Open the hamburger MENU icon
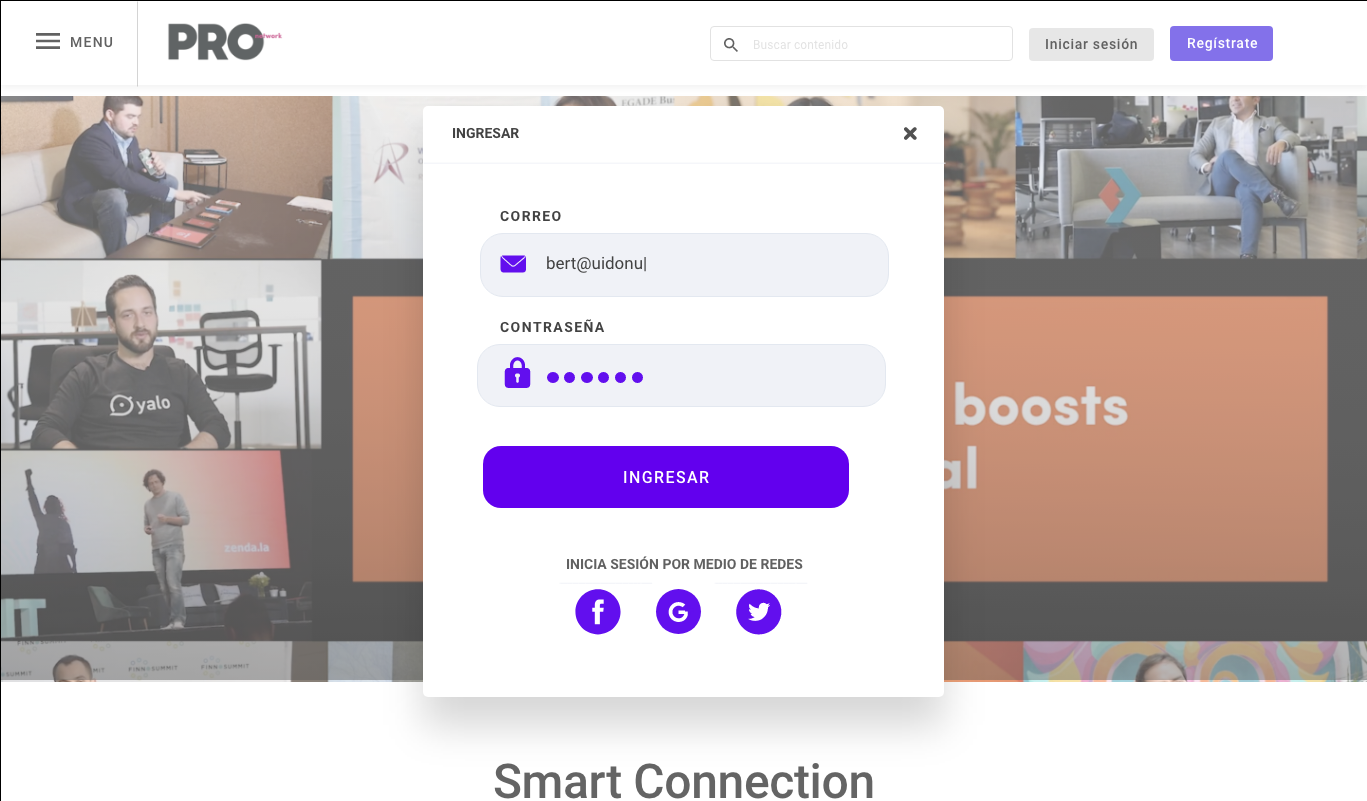1367x801 pixels. 48,42
